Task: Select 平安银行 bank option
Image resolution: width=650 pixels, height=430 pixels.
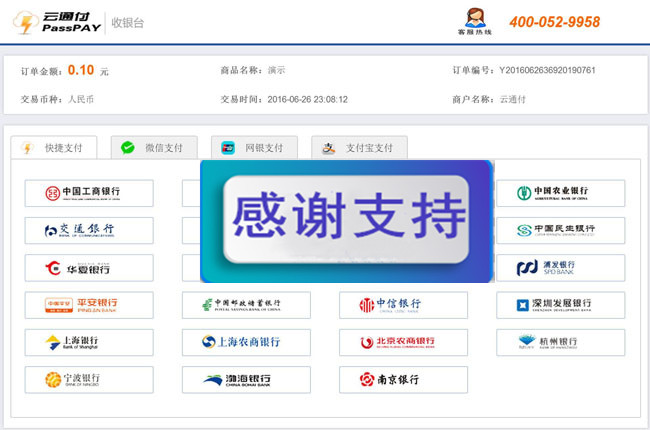Action: [x=89, y=305]
